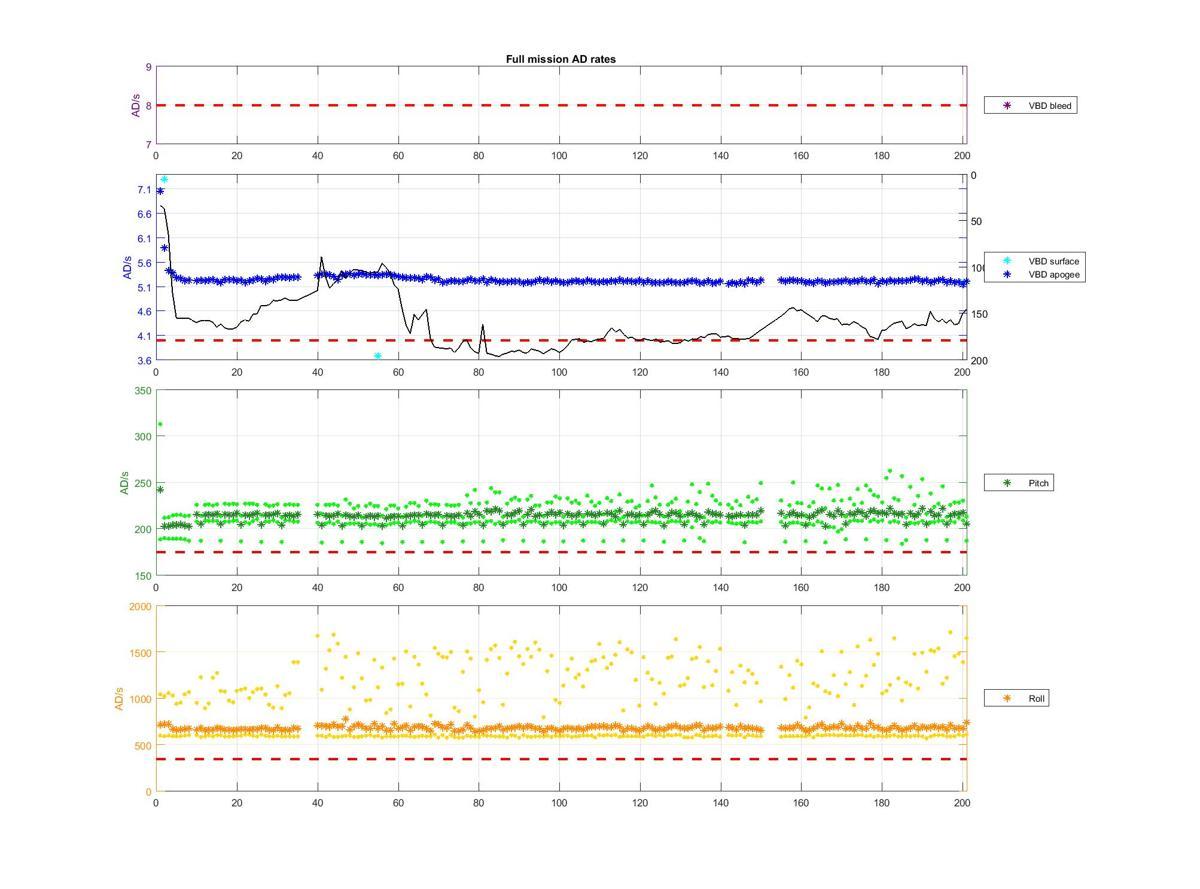Click the '5.1' y-axis tick label

pyautogui.click(x=145, y=287)
